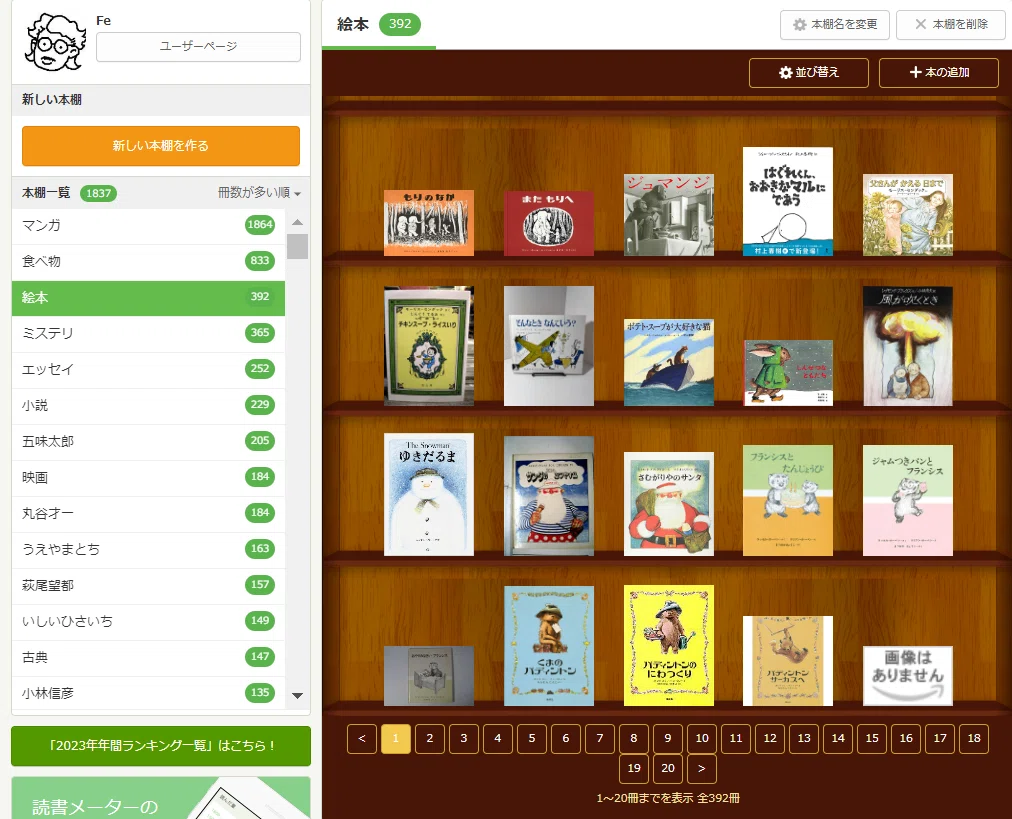Viewport: 1012px width, 819px height.
Task: Open the パディントンのにわつくり book cover
Action: [669, 645]
